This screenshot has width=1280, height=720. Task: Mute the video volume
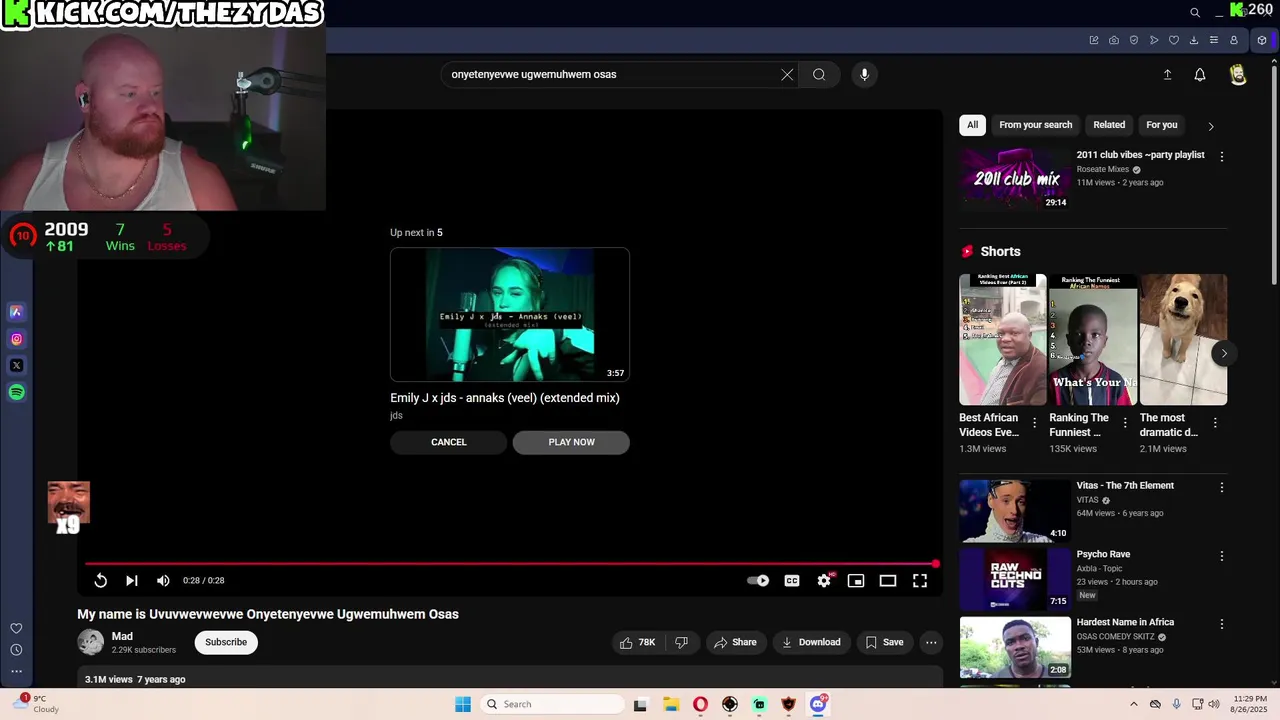tap(163, 581)
